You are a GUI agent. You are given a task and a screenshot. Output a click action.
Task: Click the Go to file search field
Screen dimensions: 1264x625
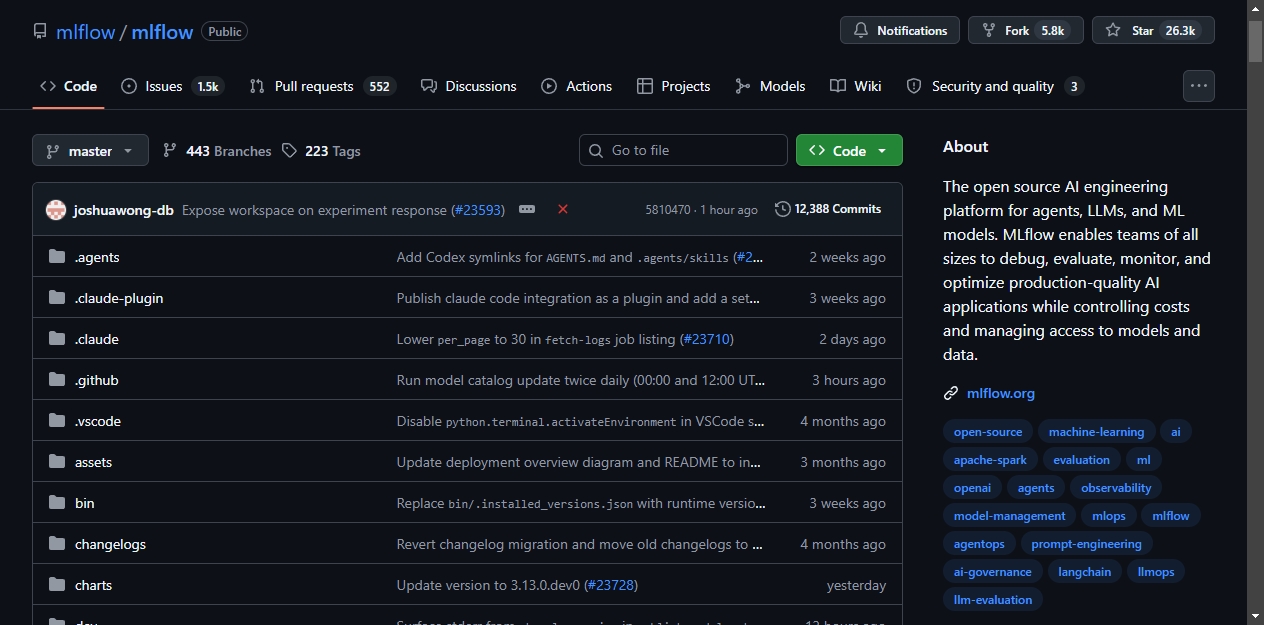point(683,150)
